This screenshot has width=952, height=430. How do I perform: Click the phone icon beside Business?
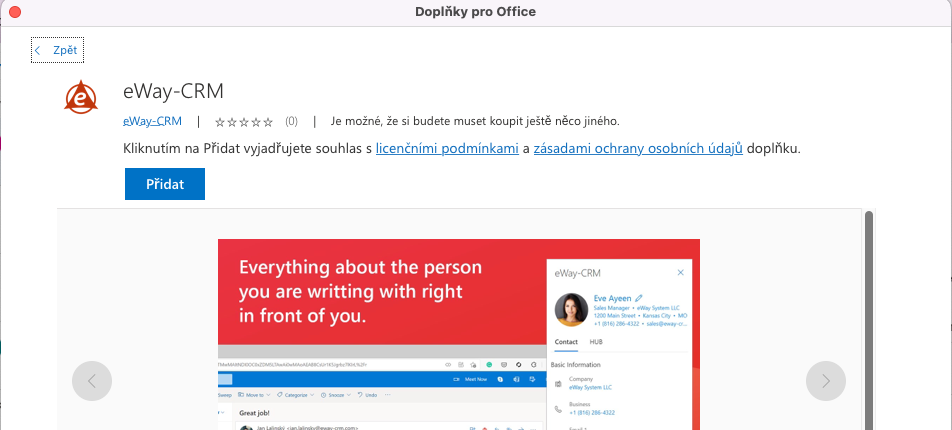(x=558, y=409)
